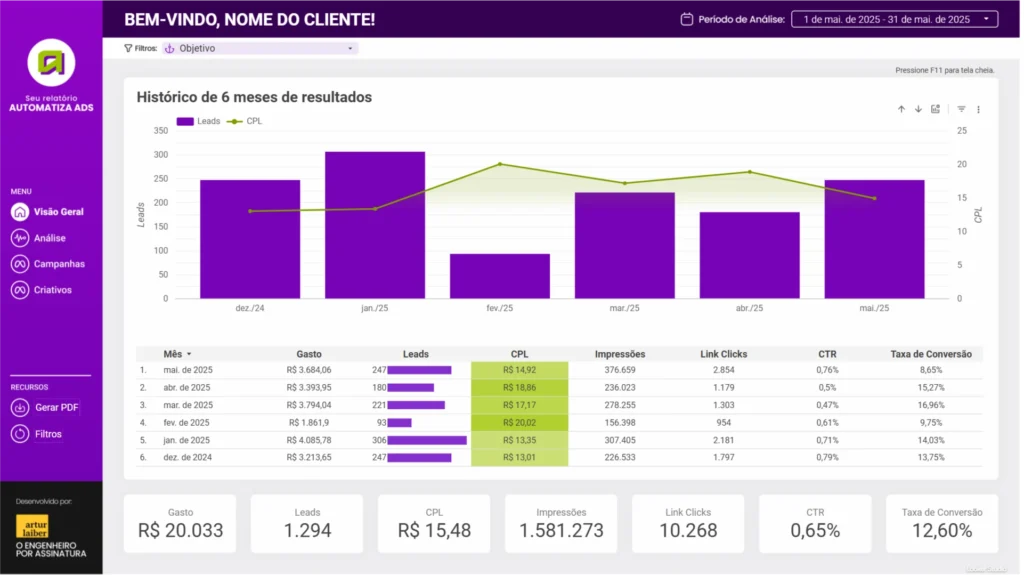
Task: Click the CPL cell R$ 18,86
Action: (519, 387)
